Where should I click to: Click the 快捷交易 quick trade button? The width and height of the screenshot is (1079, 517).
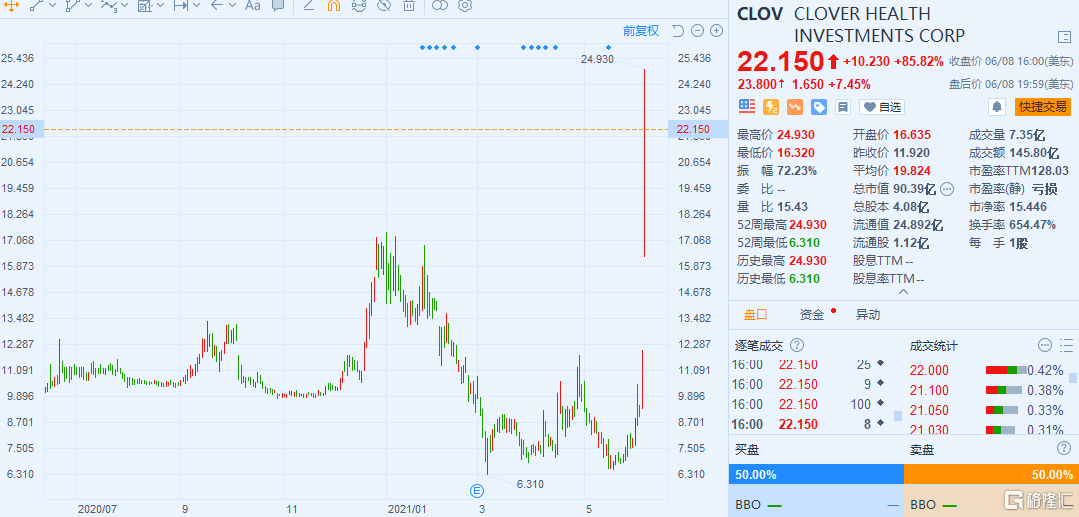(1043, 107)
